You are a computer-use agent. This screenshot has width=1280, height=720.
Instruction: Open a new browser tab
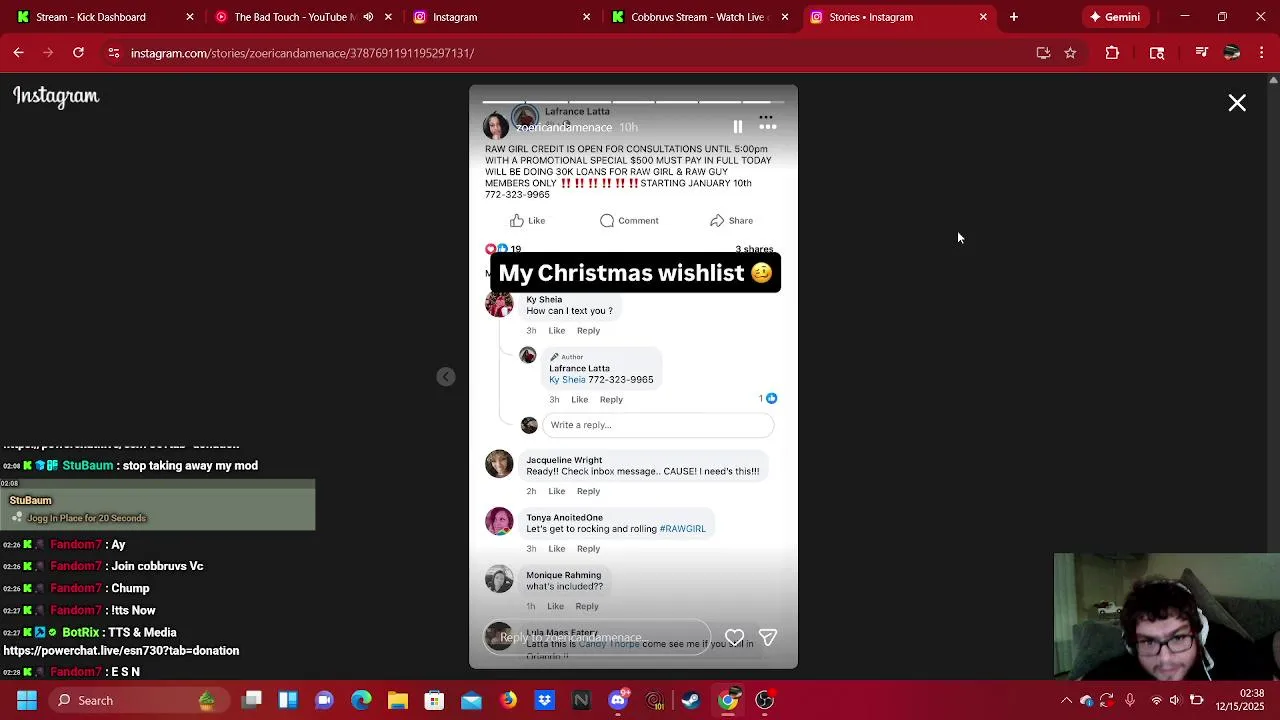click(1014, 17)
